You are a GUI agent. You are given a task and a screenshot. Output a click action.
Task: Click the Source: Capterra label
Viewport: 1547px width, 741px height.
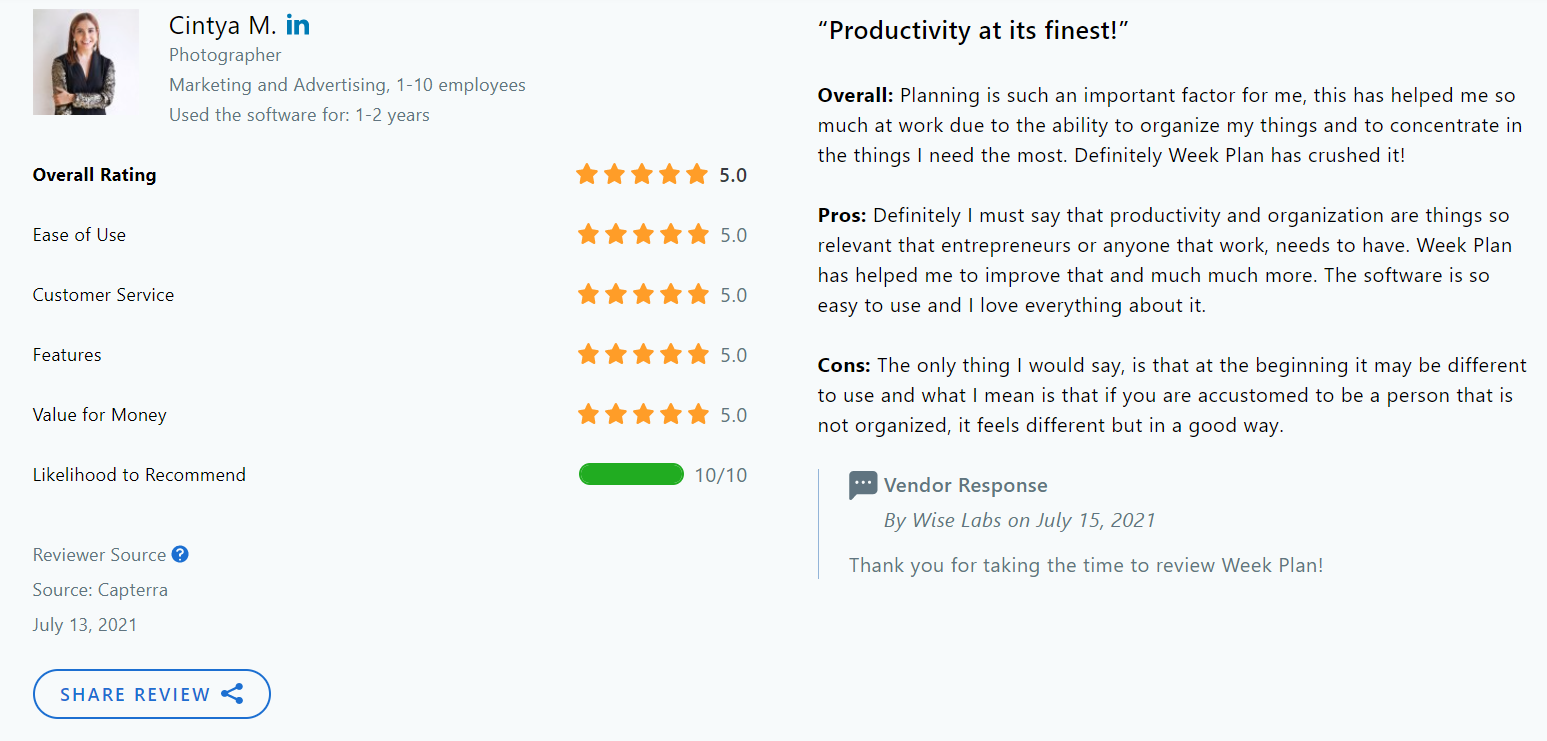[100, 589]
